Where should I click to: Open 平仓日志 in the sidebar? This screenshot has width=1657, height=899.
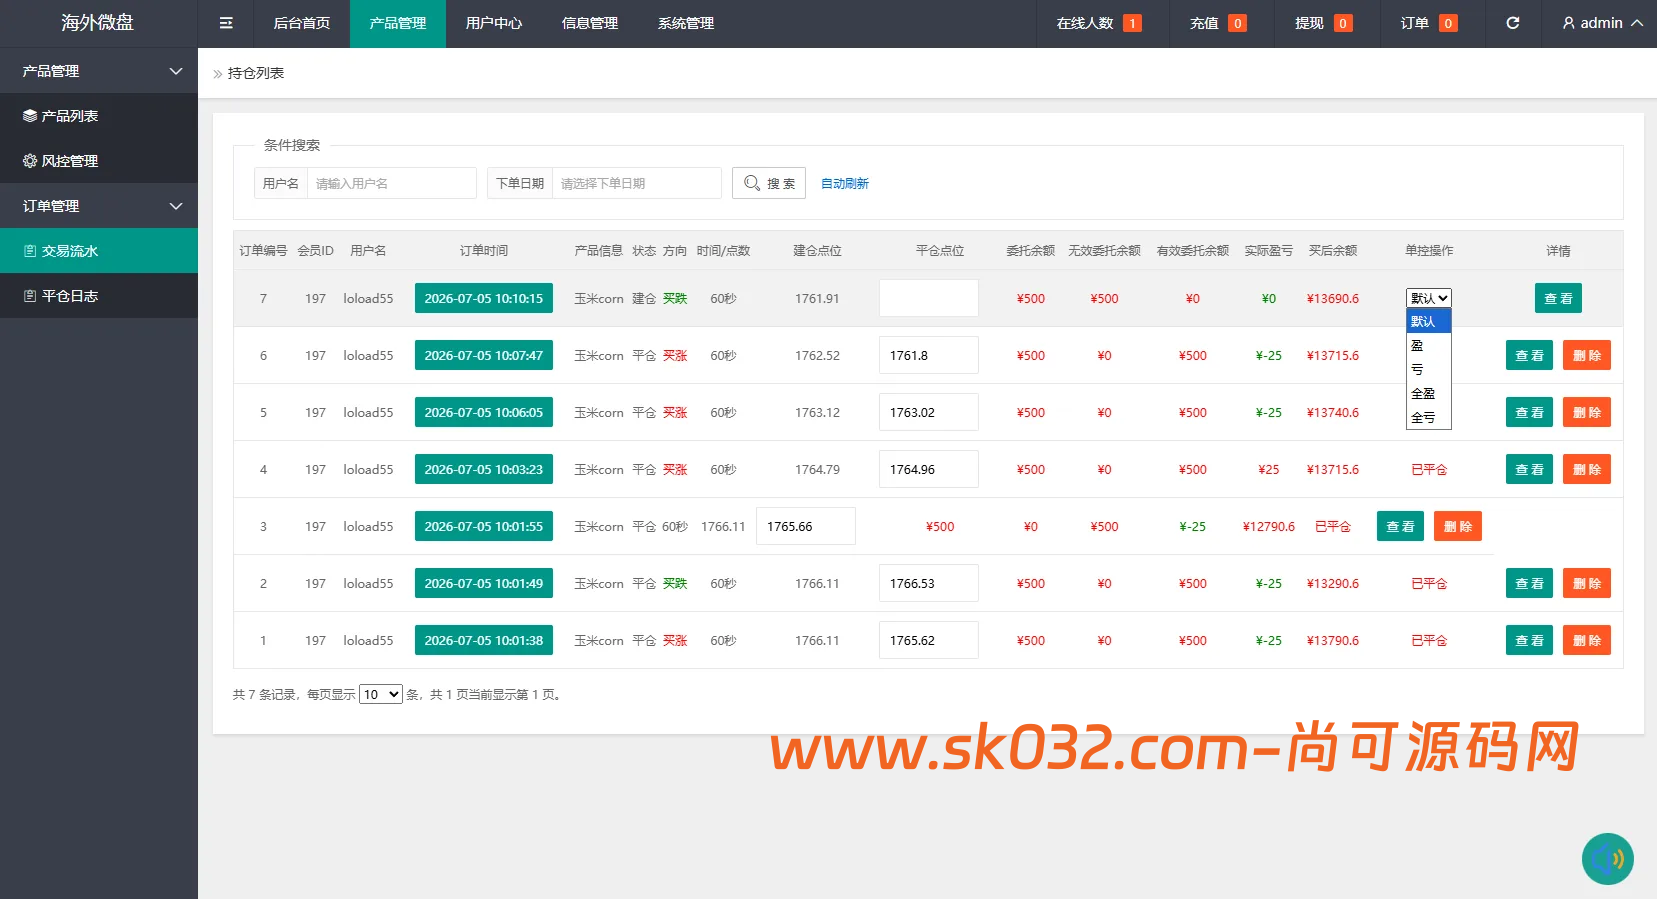(x=99, y=296)
